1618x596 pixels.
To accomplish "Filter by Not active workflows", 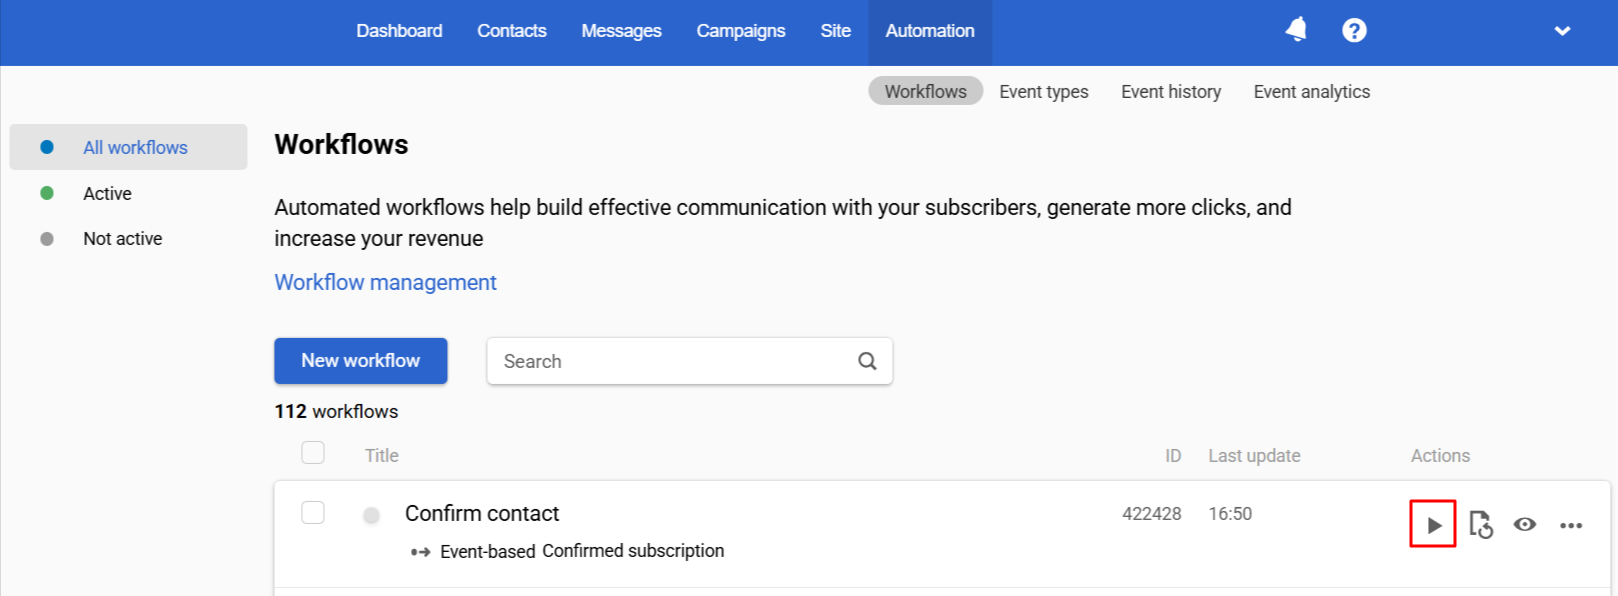I will point(122,239).
